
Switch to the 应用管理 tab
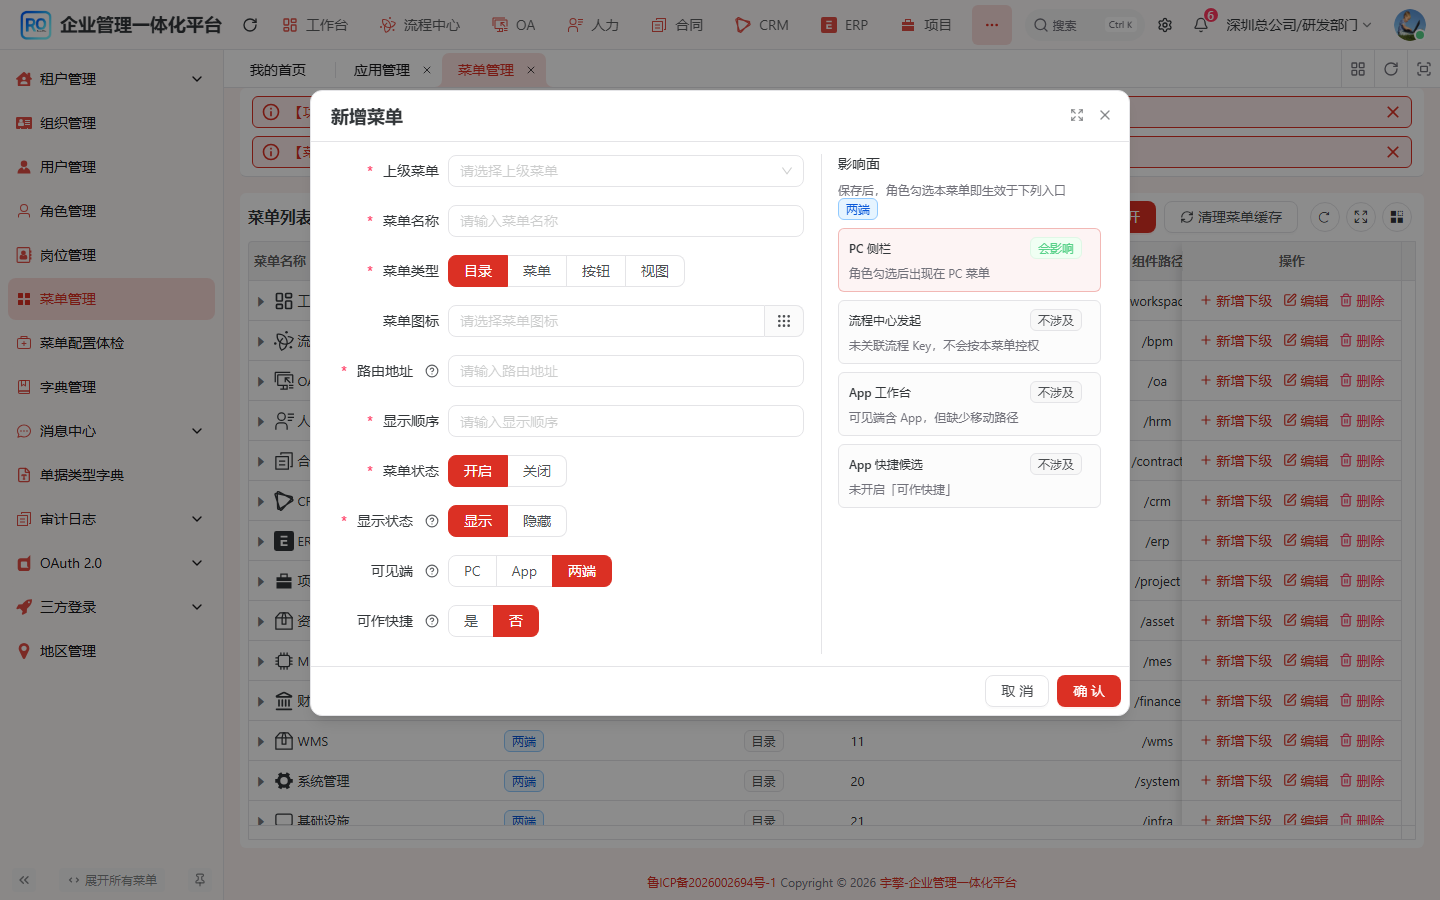click(x=381, y=70)
